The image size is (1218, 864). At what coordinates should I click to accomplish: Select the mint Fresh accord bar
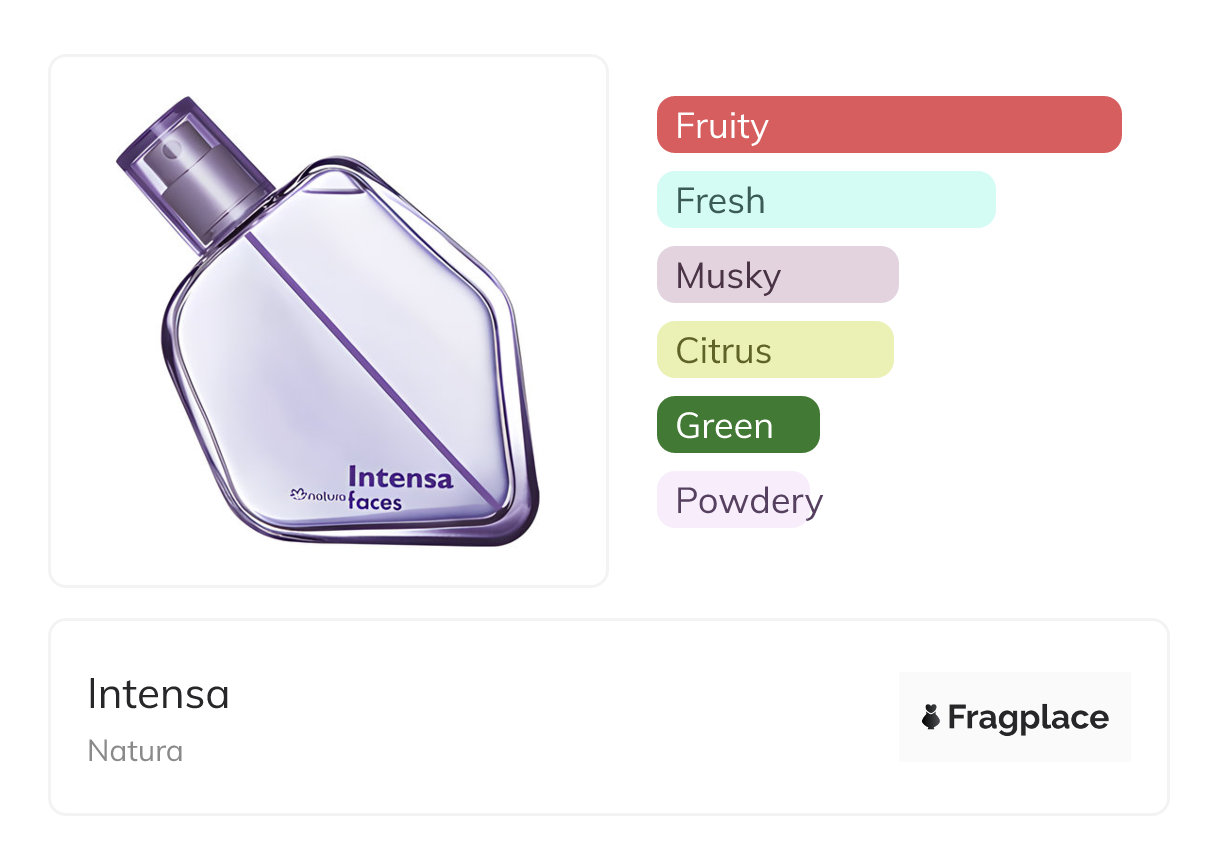click(x=826, y=200)
